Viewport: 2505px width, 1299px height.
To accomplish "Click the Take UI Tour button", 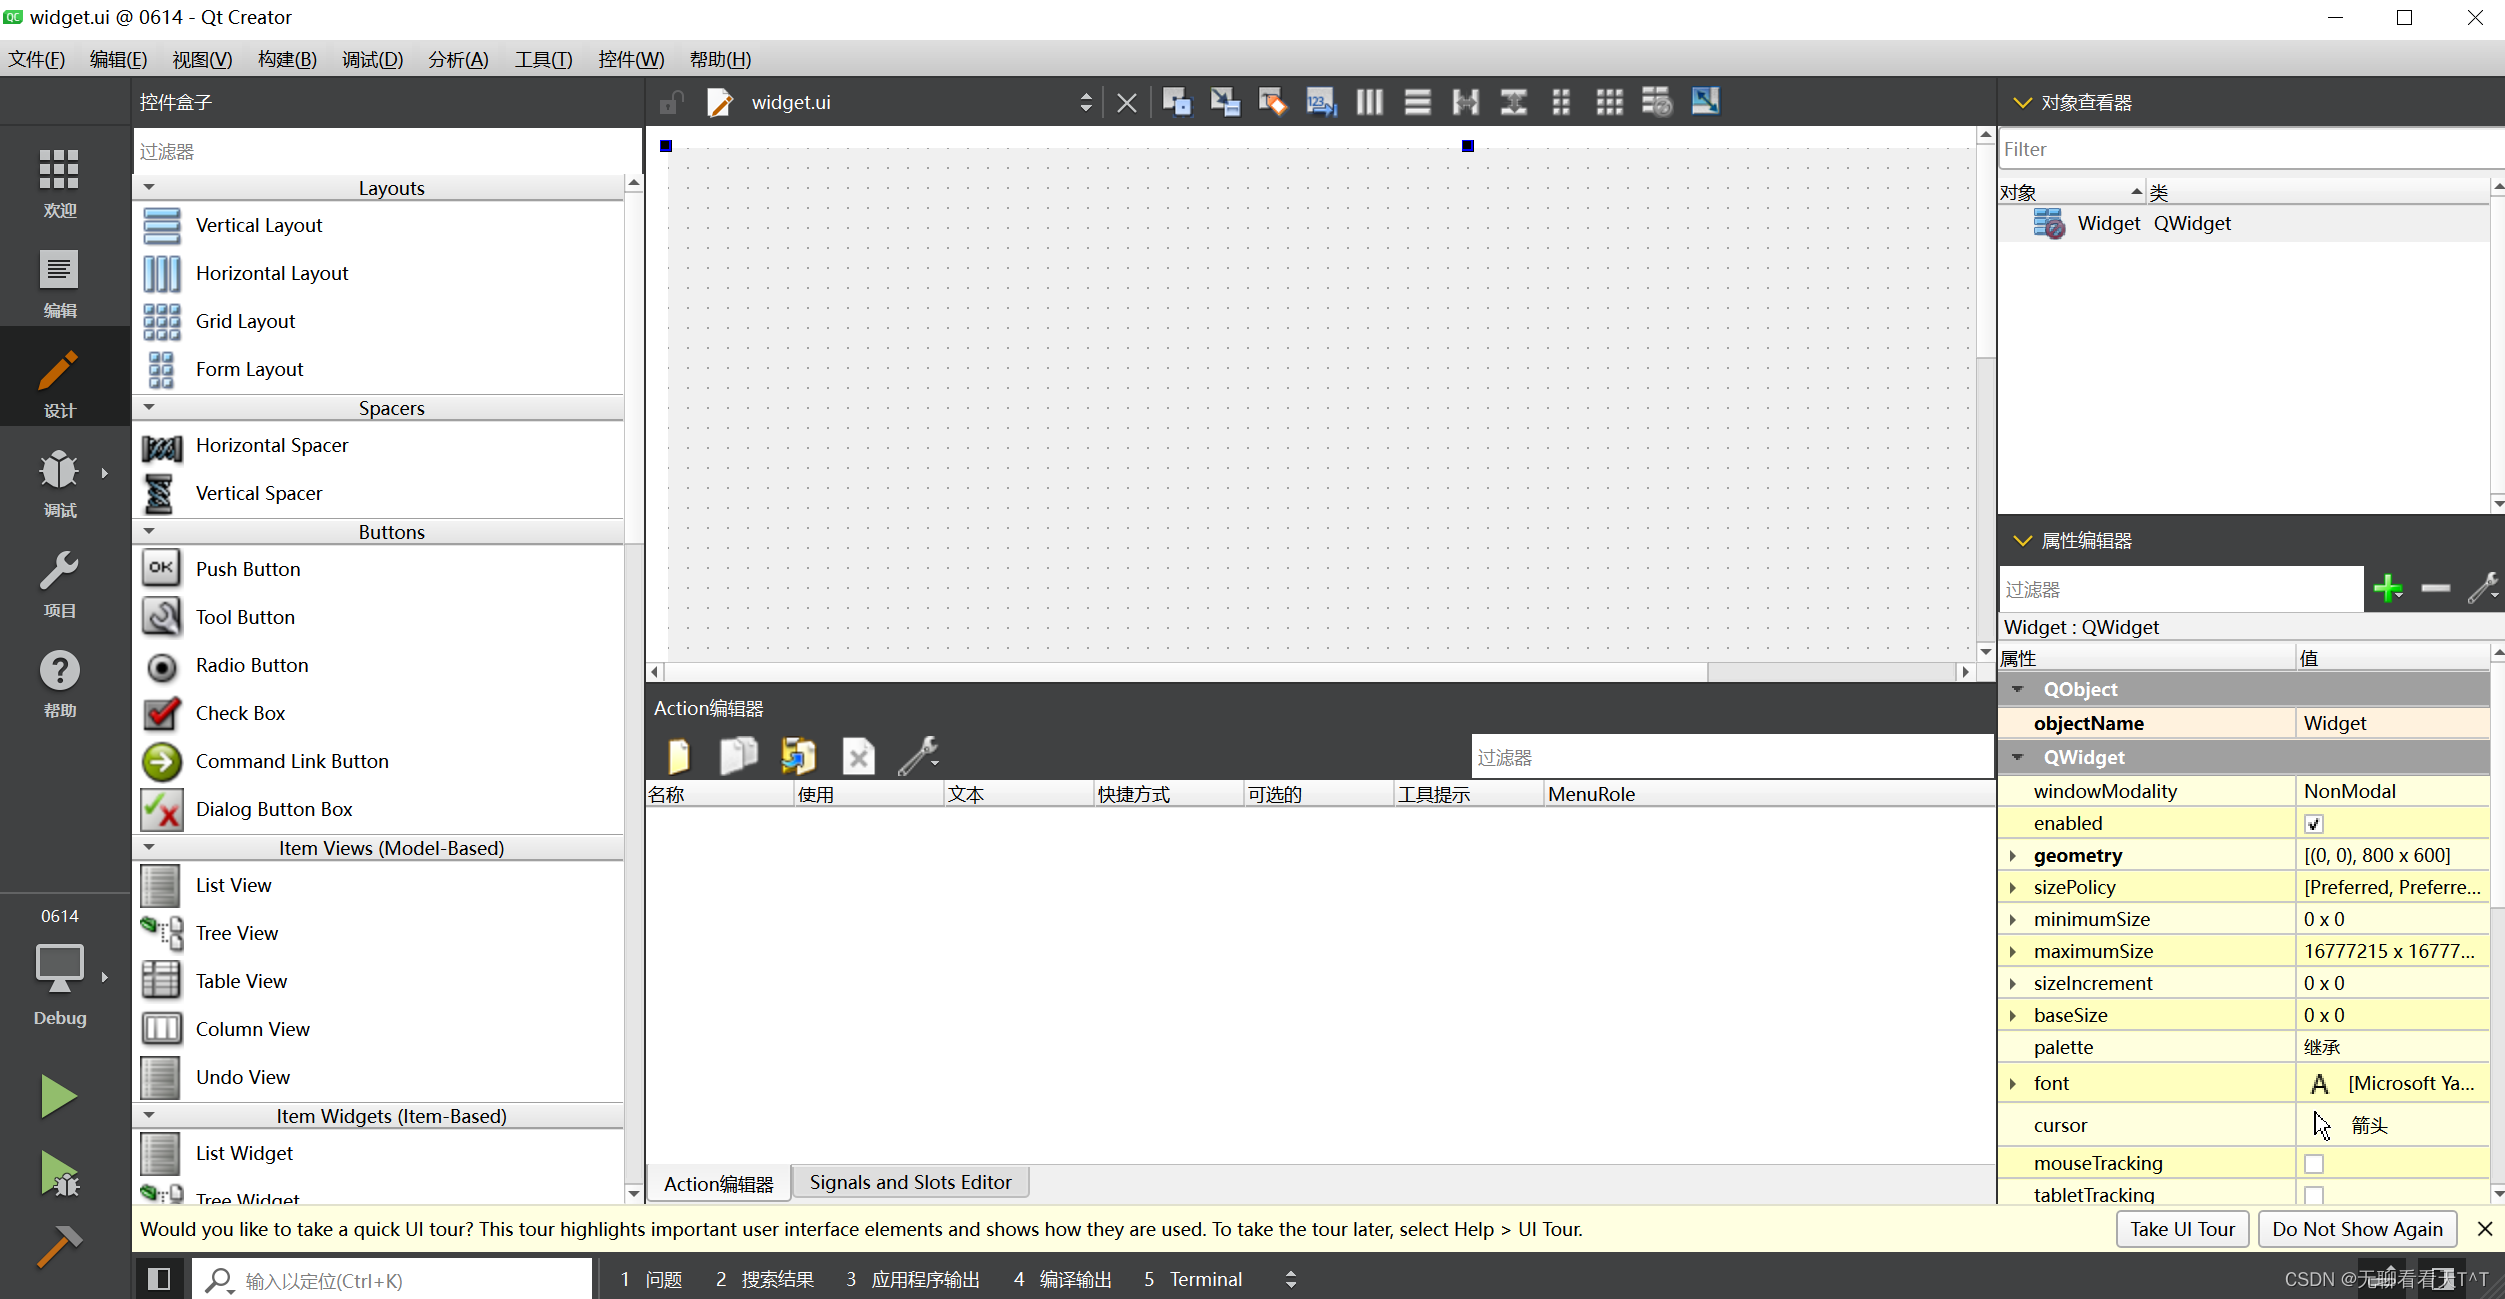I will point(2182,1230).
